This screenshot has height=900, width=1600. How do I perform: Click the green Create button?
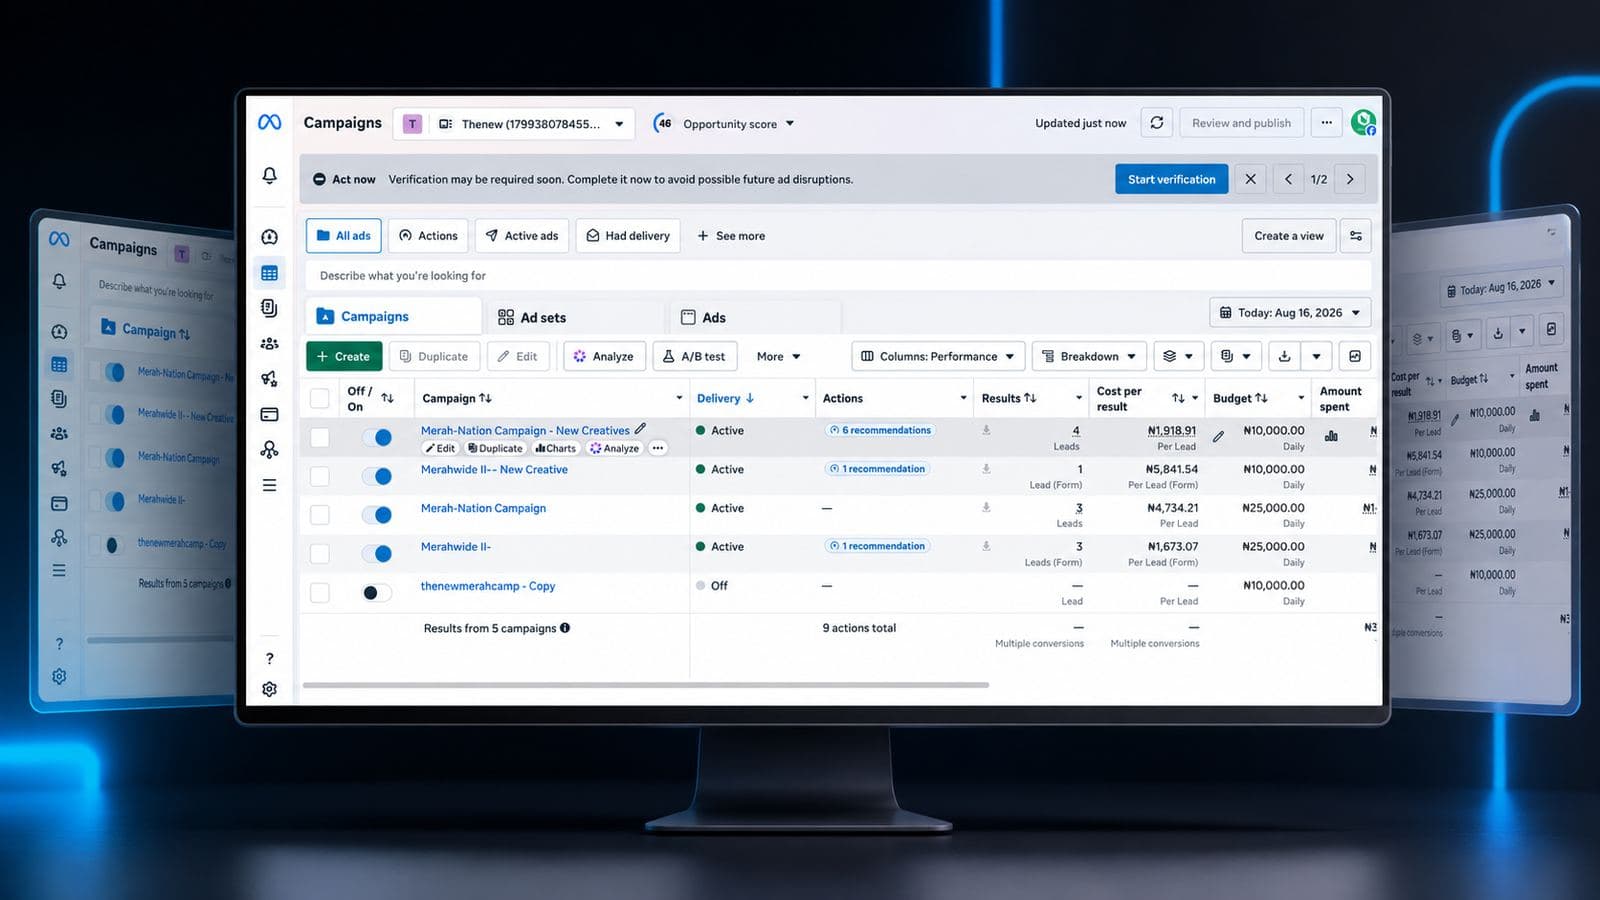point(344,356)
